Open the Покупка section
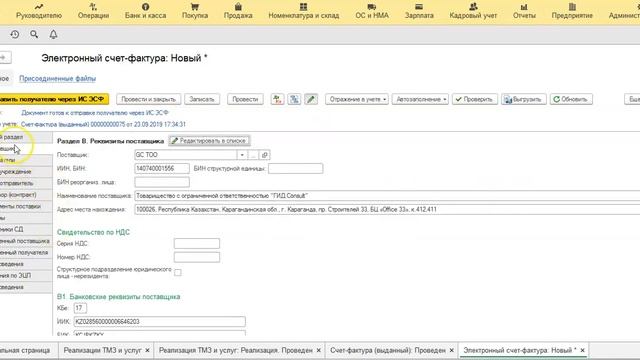This screenshot has width=640, height=360. (195, 11)
